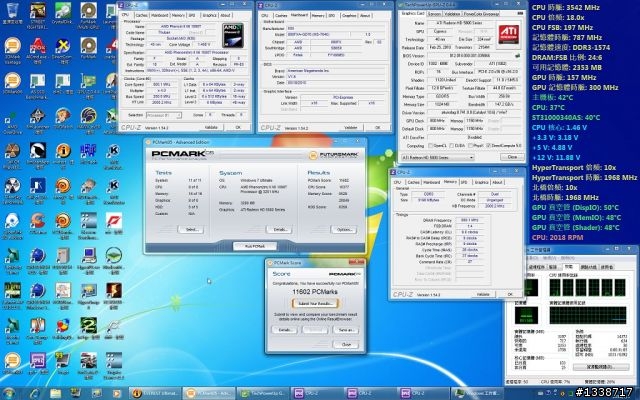The image size is (640, 400).
Task: Toggle CUDA checkbox in GPU-Z
Action: click(450, 146)
